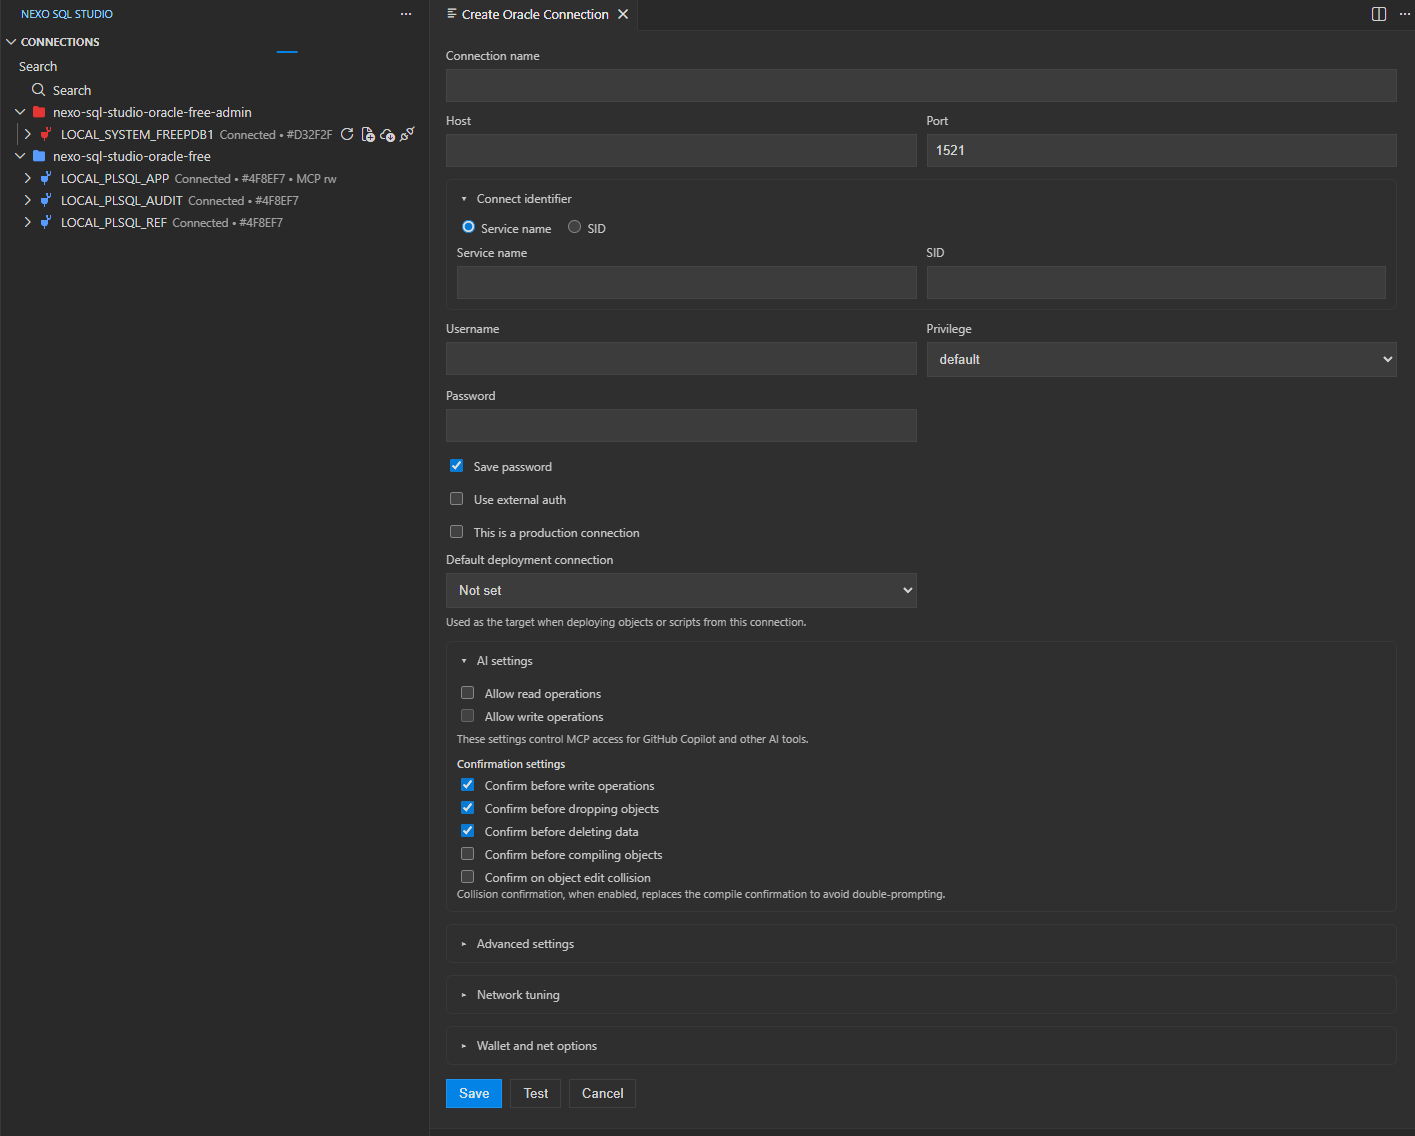1415x1136 pixels.
Task: Click the 'Search' label above the search row
Action: tap(38, 66)
